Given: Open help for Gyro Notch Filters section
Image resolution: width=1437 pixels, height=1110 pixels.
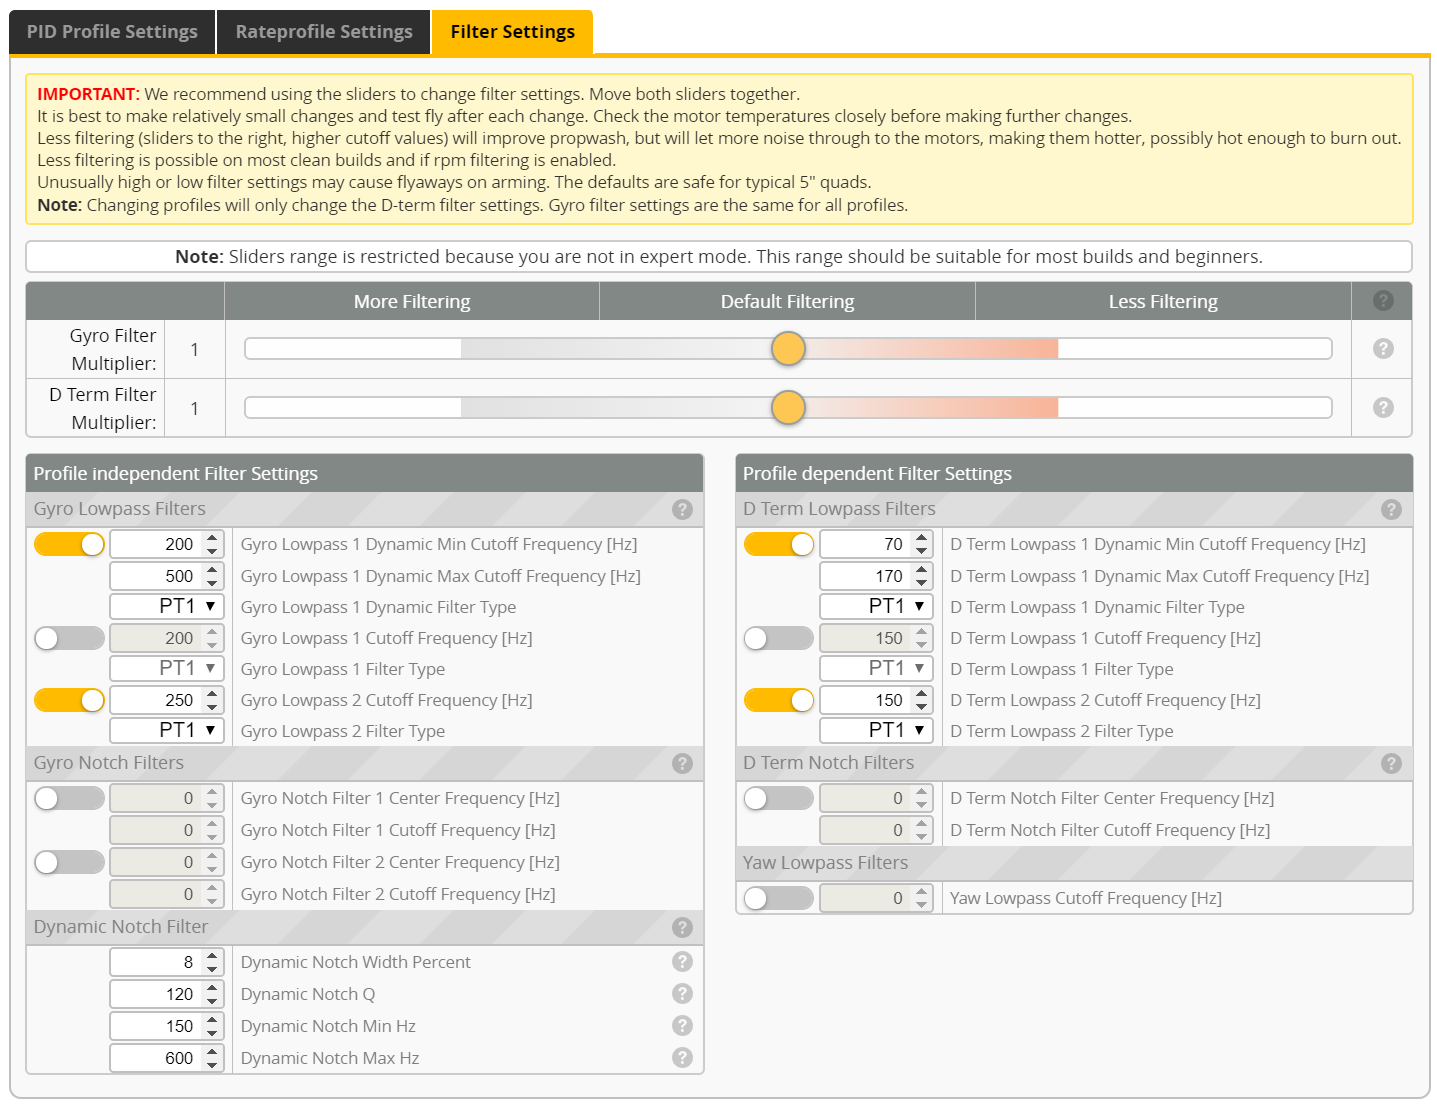Looking at the screenshot, I should pyautogui.click(x=682, y=763).
